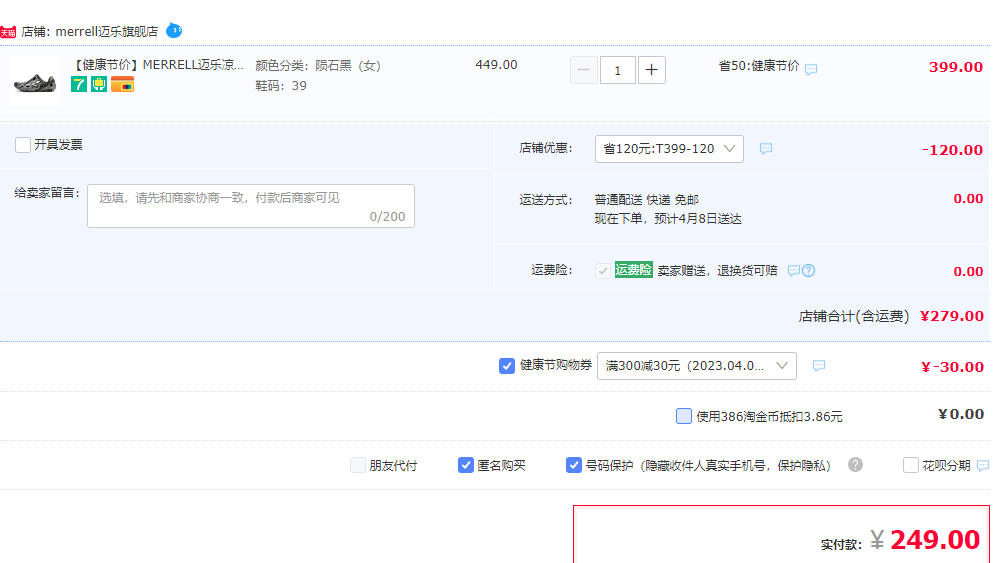Increase quantity with the plus button
1003x563 pixels.
[x=651, y=70]
